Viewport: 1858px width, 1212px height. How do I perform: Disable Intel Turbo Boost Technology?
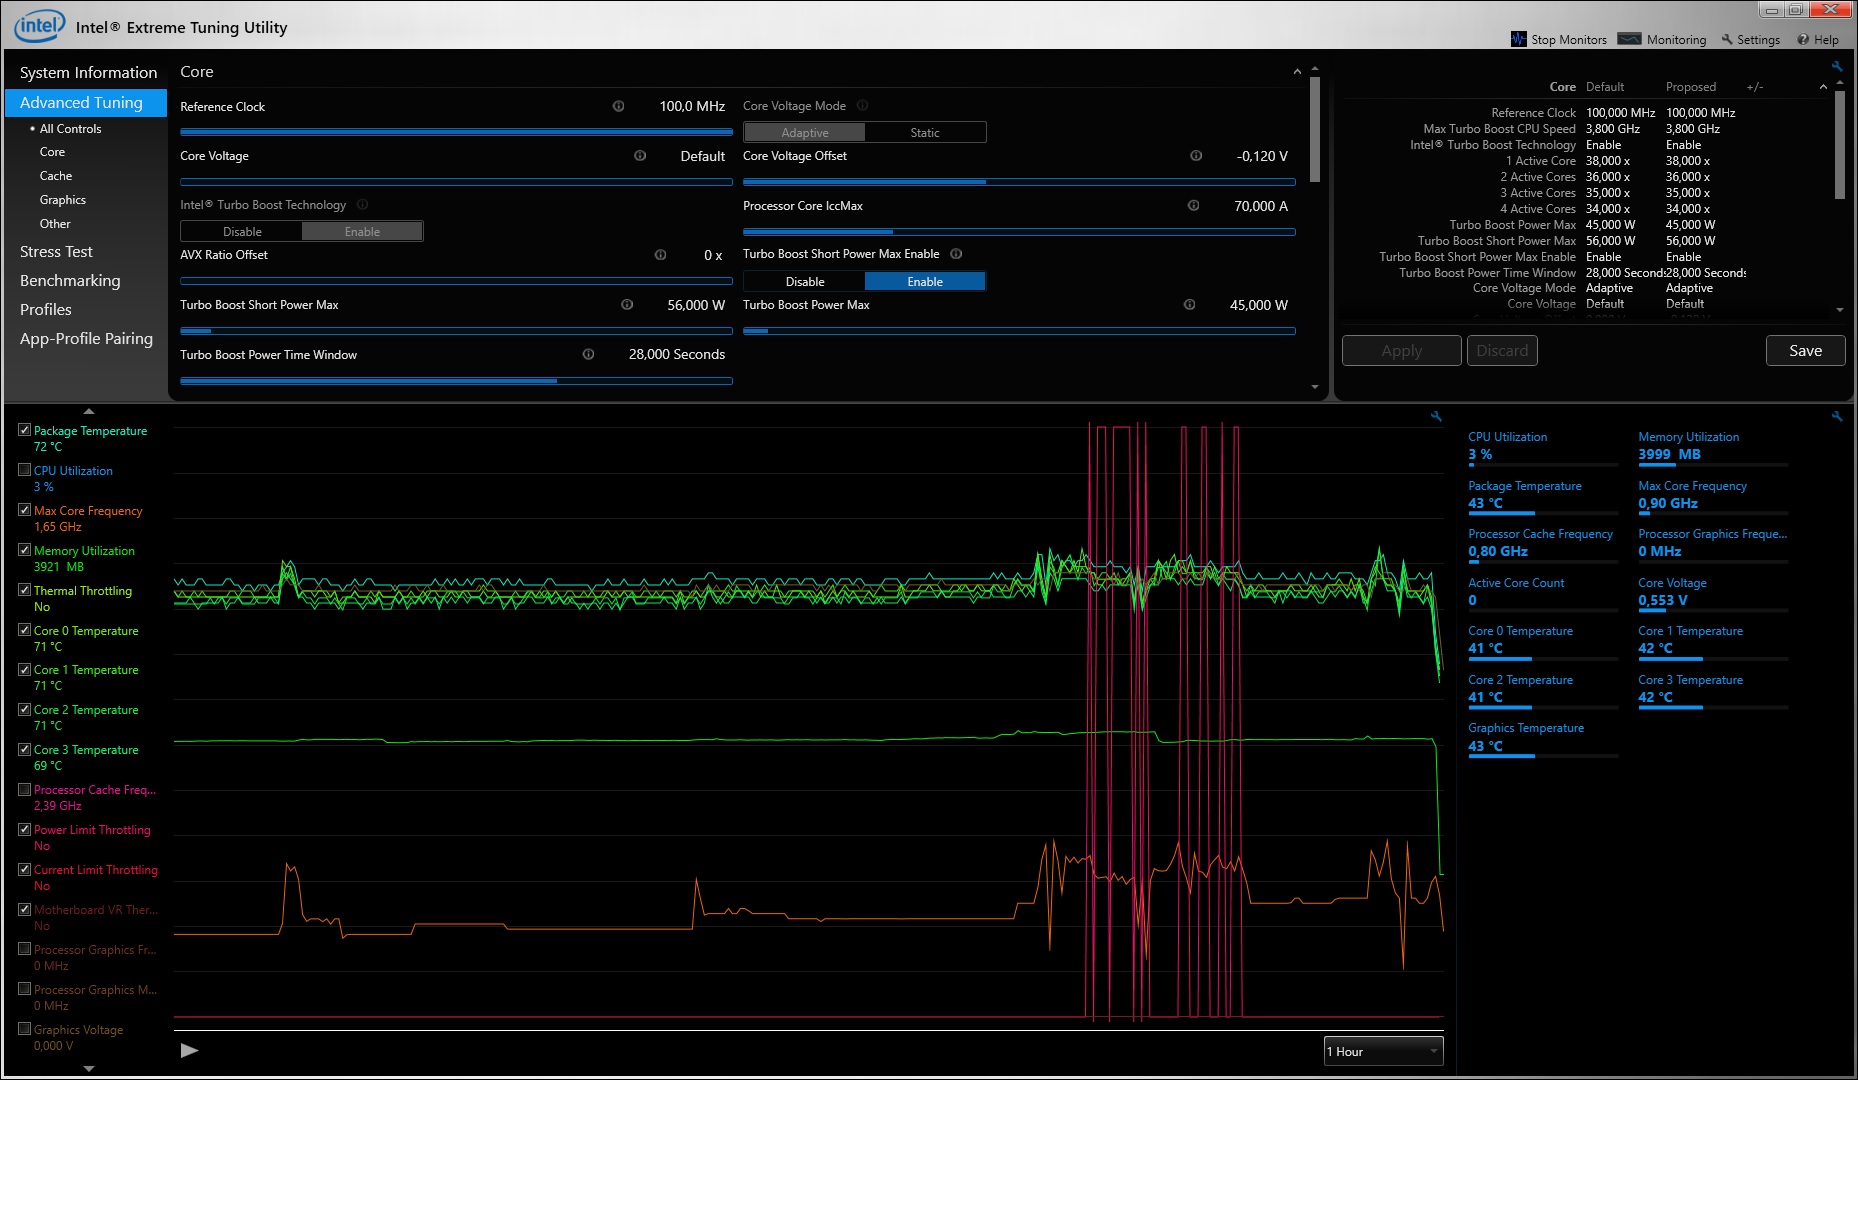242,231
